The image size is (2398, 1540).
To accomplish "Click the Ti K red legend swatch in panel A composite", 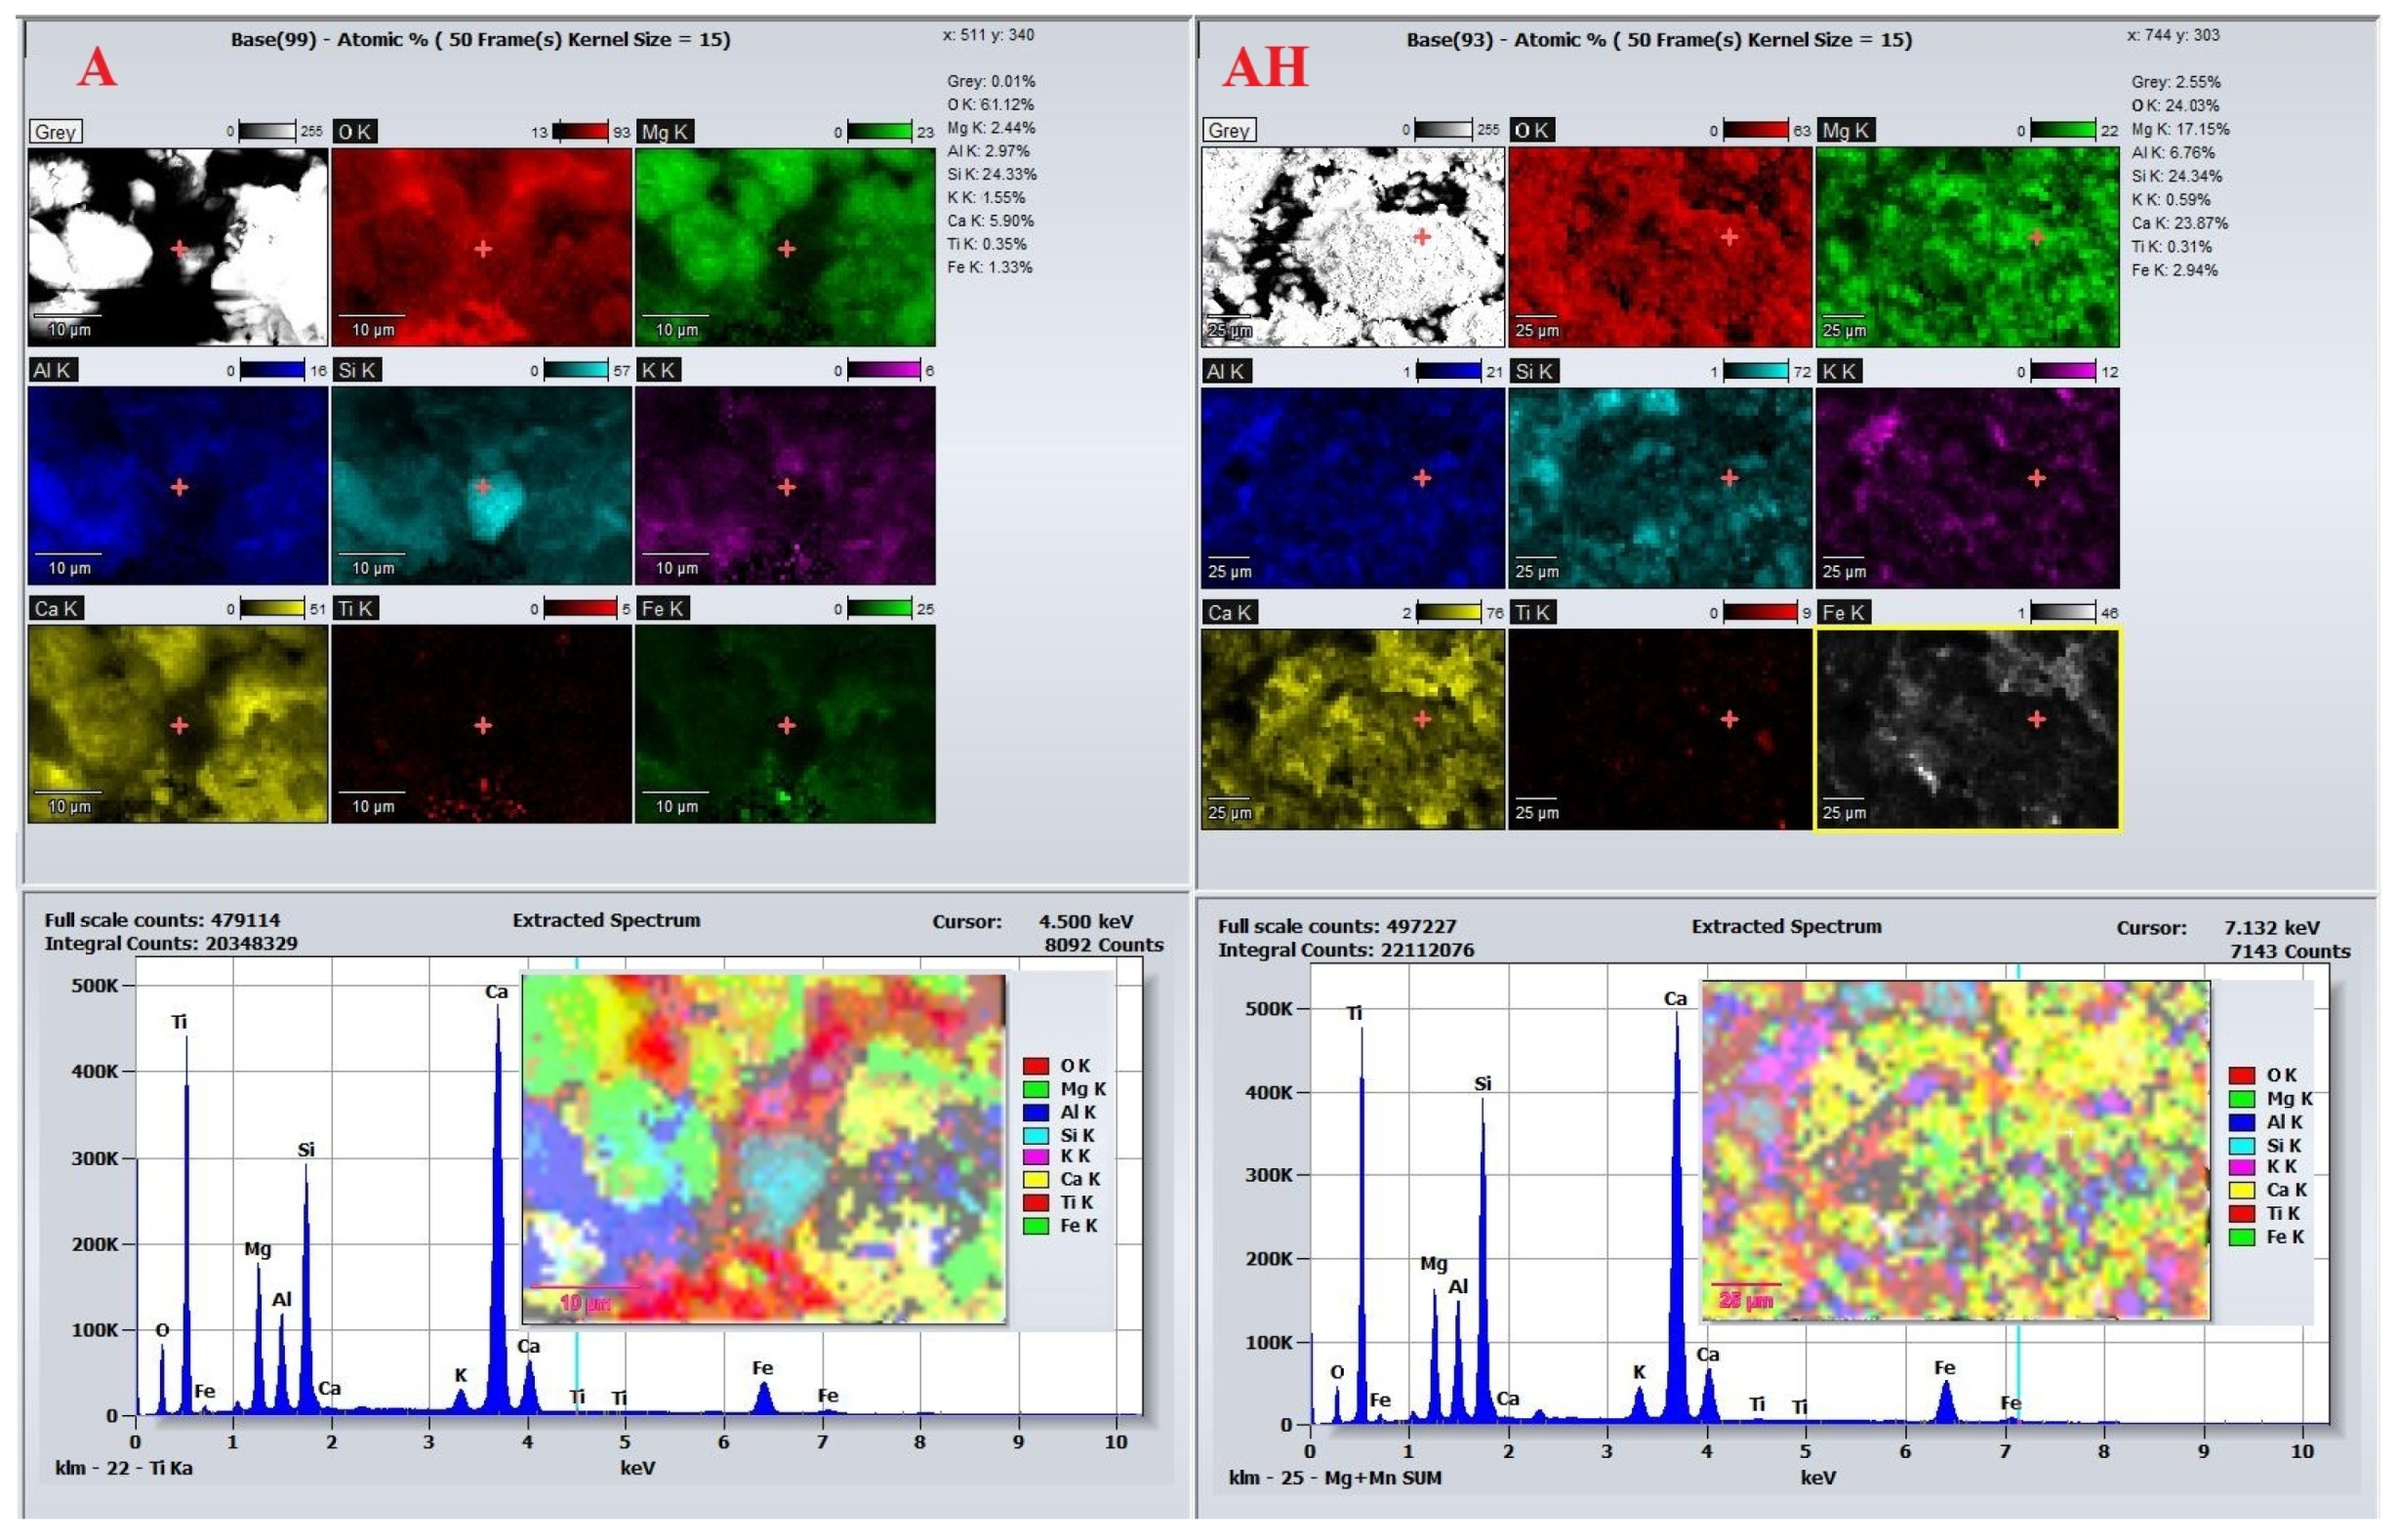I will tap(1036, 1203).
